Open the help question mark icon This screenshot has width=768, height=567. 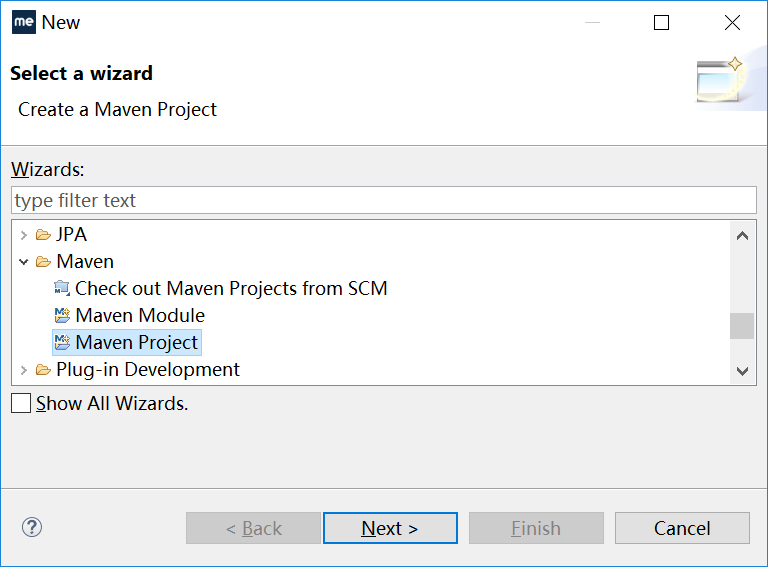[x=32, y=527]
